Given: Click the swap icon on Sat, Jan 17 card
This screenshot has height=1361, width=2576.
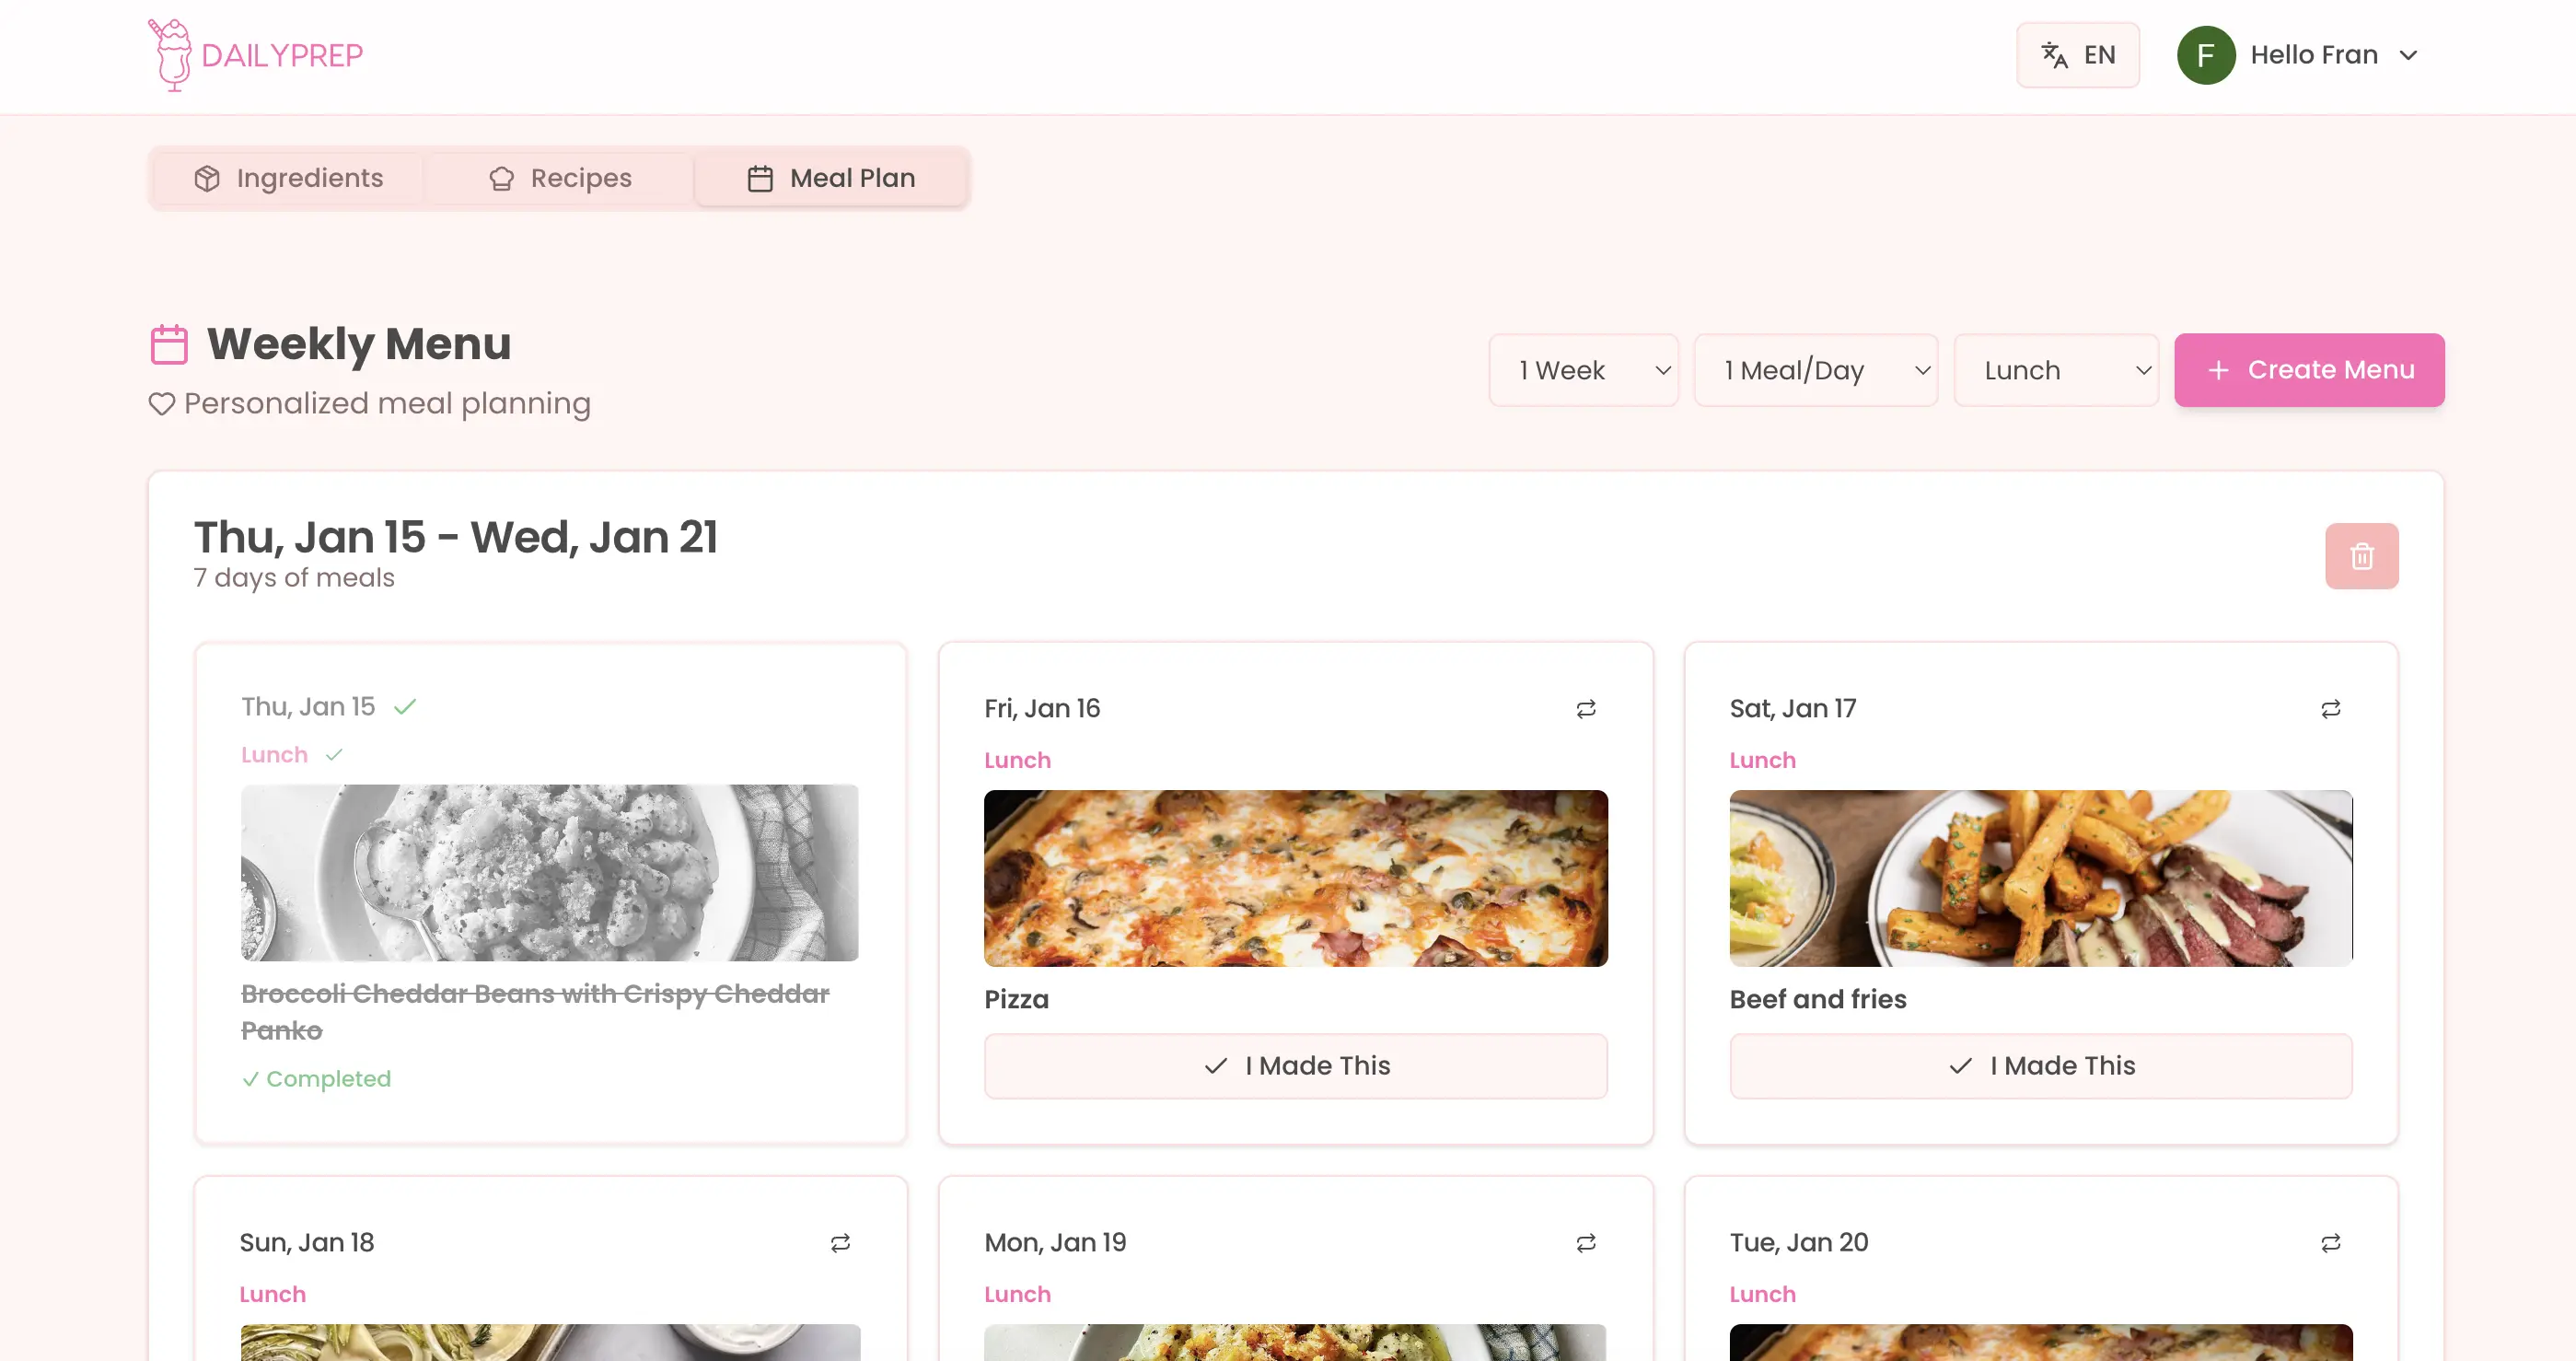Looking at the screenshot, I should pos(2330,708).
